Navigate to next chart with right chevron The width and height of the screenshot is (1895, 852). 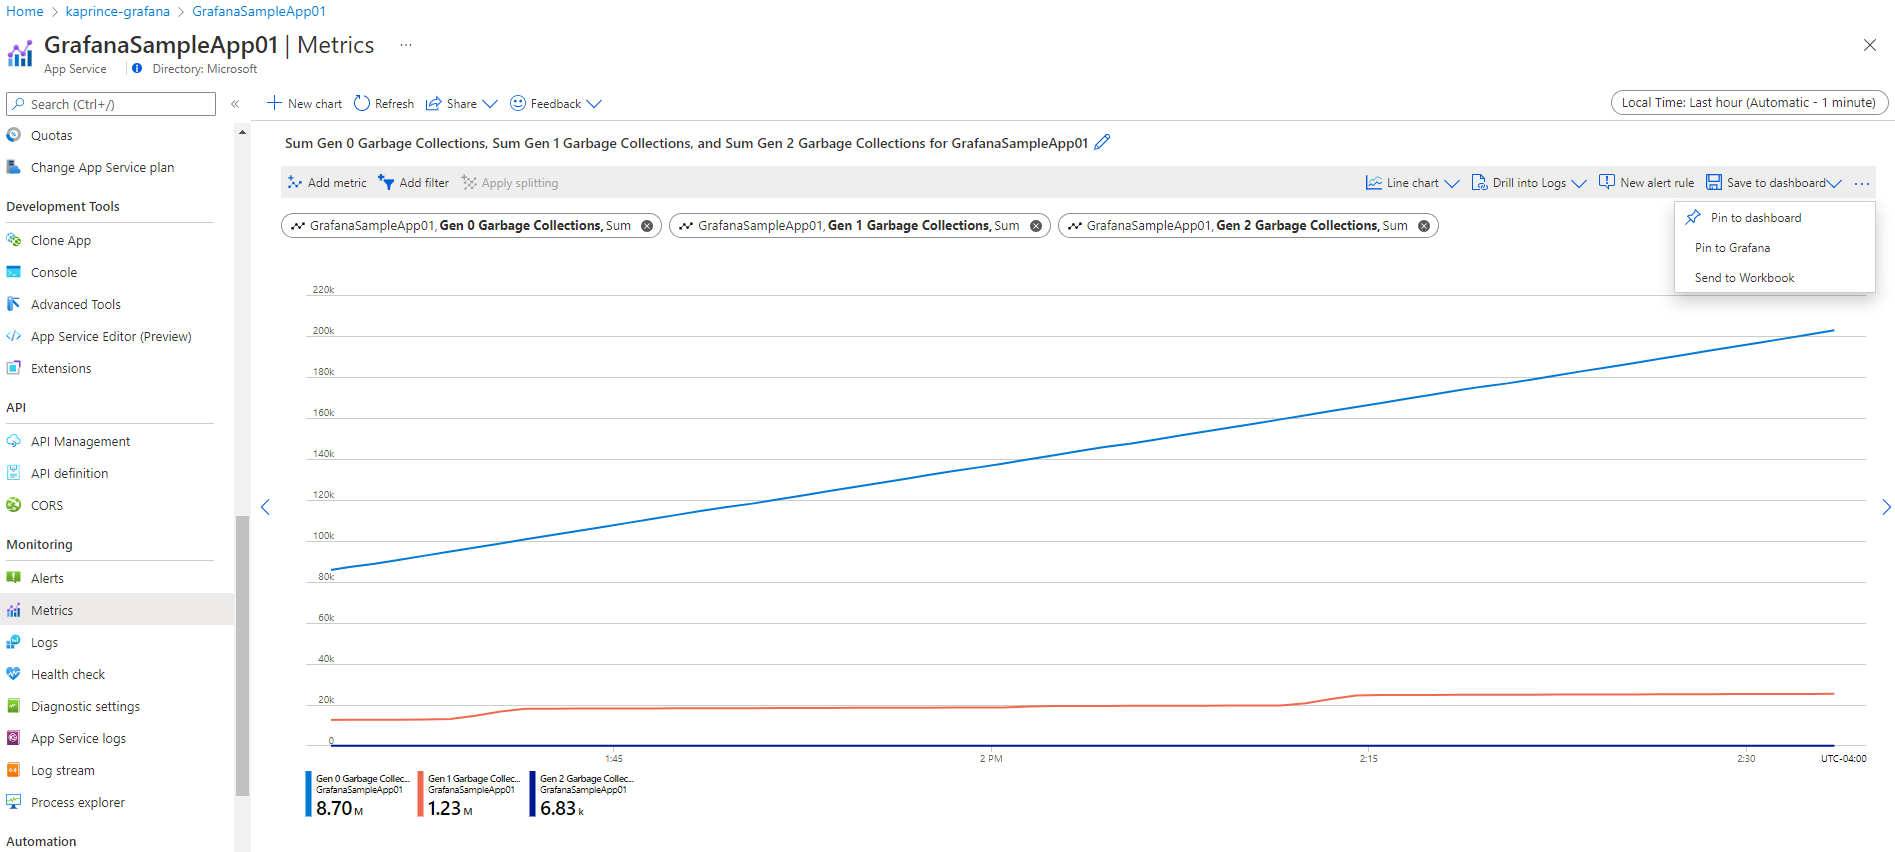pyautogui.click(x=1886, y=507)
